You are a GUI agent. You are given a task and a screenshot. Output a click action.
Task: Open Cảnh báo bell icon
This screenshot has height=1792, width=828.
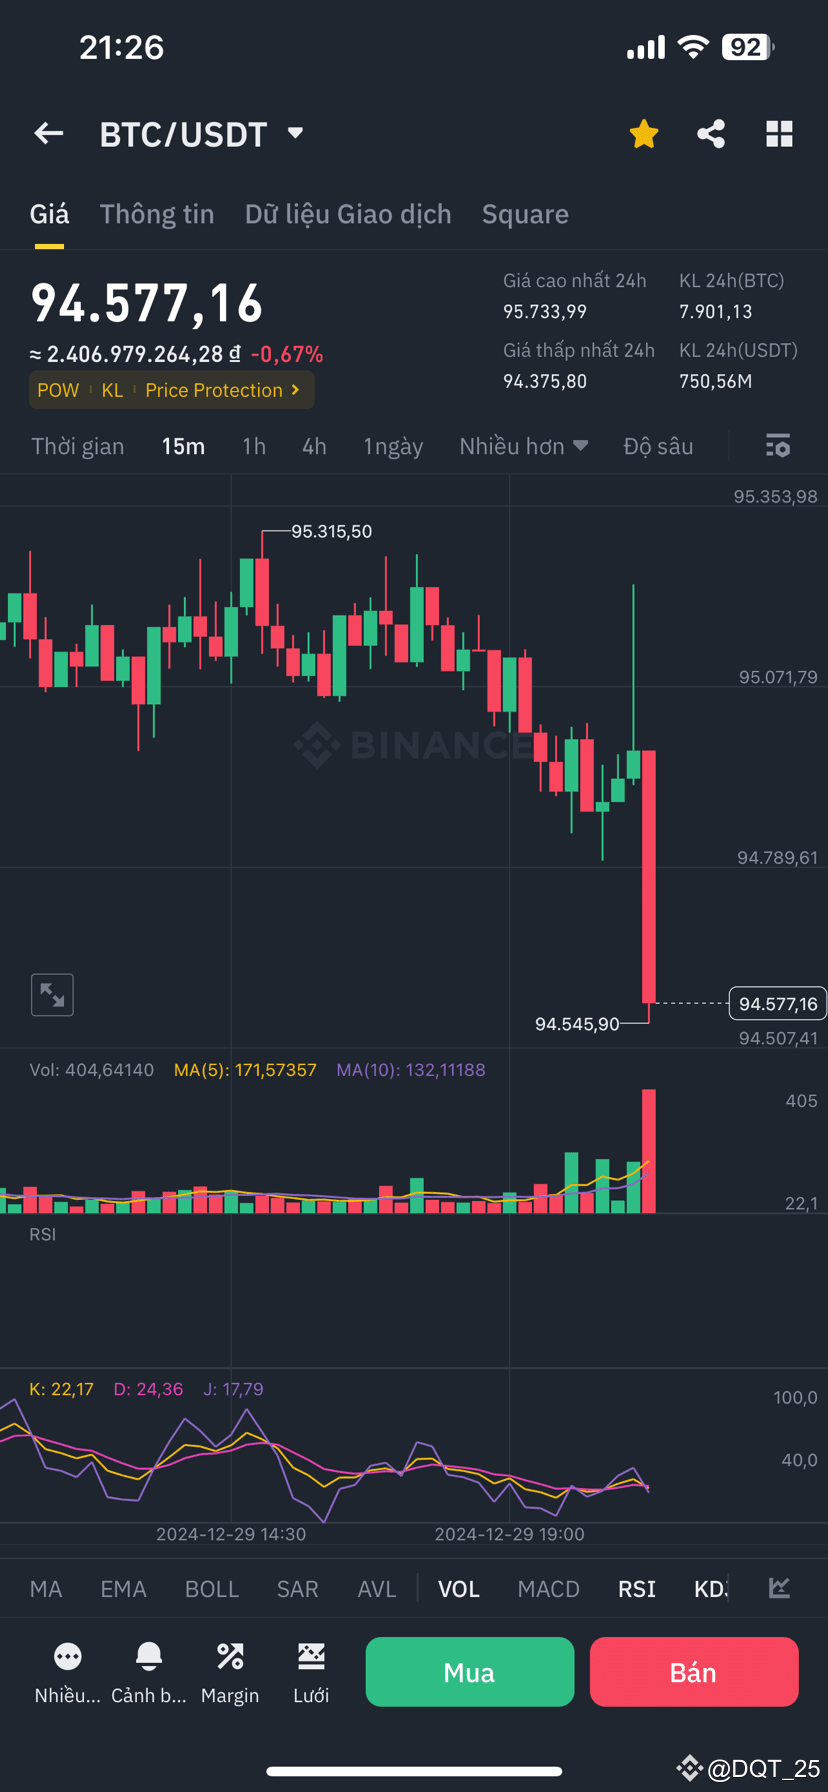[x=149, y=1657]
